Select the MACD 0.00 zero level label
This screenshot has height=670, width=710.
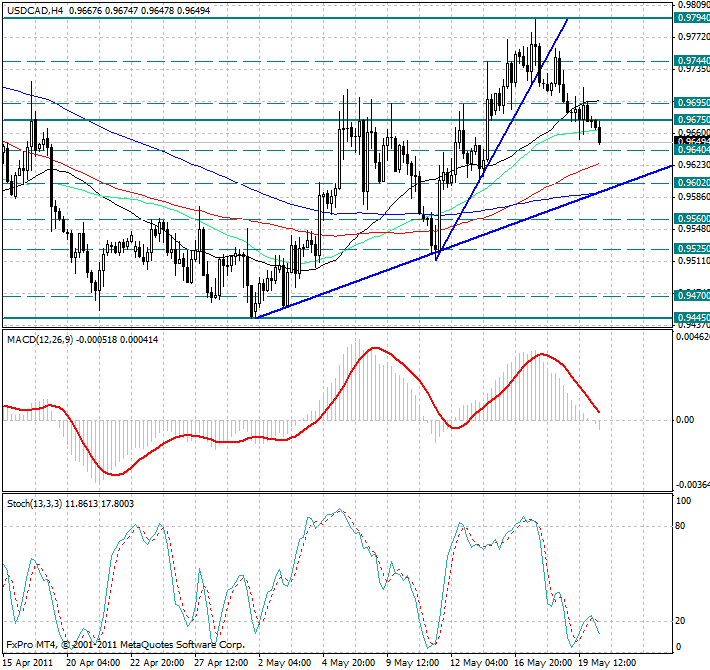[x=685, y=420]
